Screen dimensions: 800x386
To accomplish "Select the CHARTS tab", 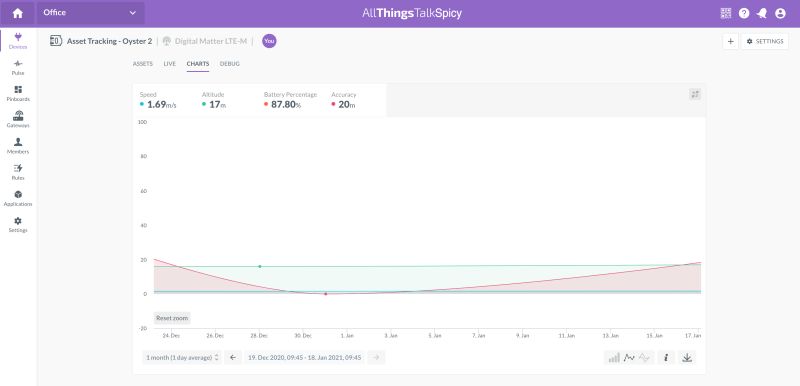I will pyautogui.click(x=198, y=64).
